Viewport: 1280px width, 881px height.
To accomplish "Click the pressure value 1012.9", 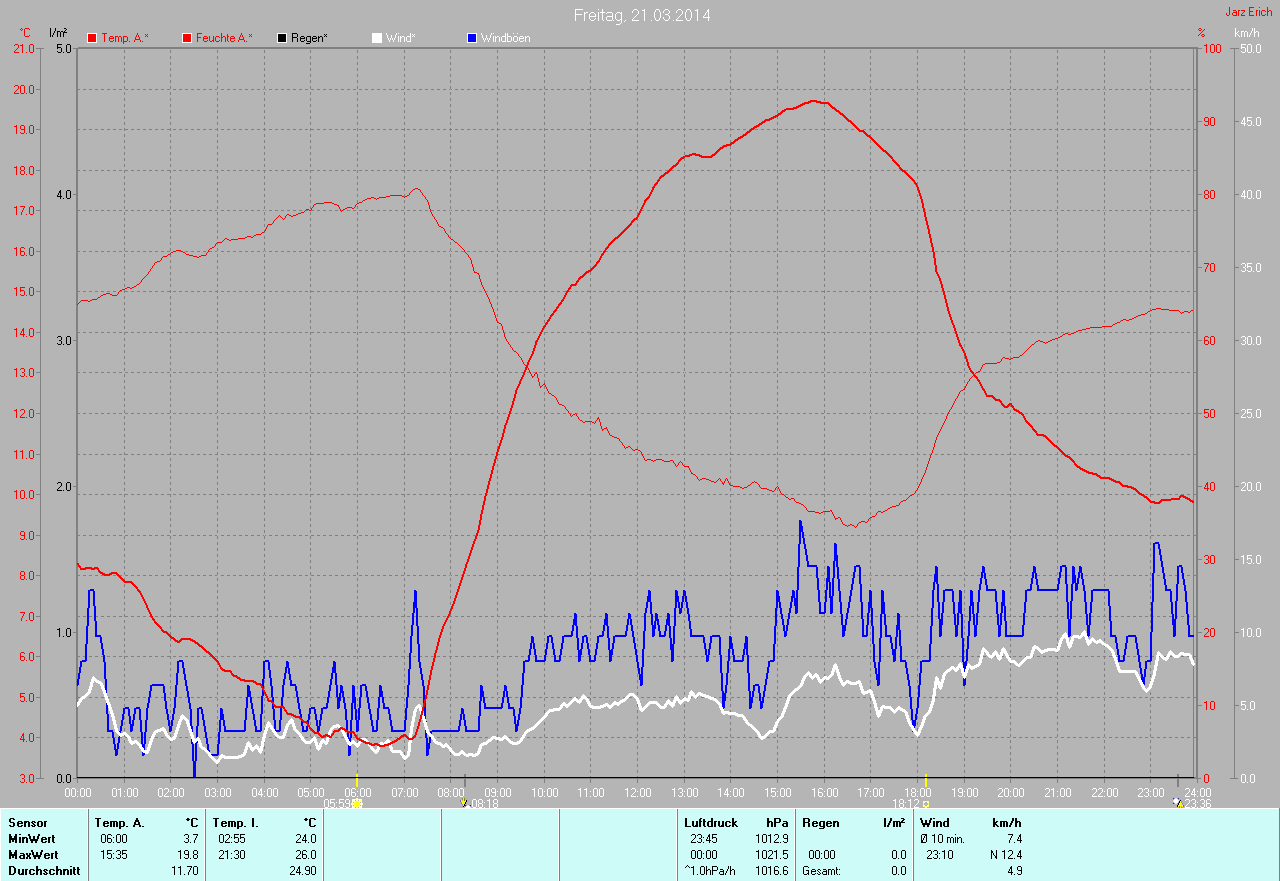I will tap(771, 839).
